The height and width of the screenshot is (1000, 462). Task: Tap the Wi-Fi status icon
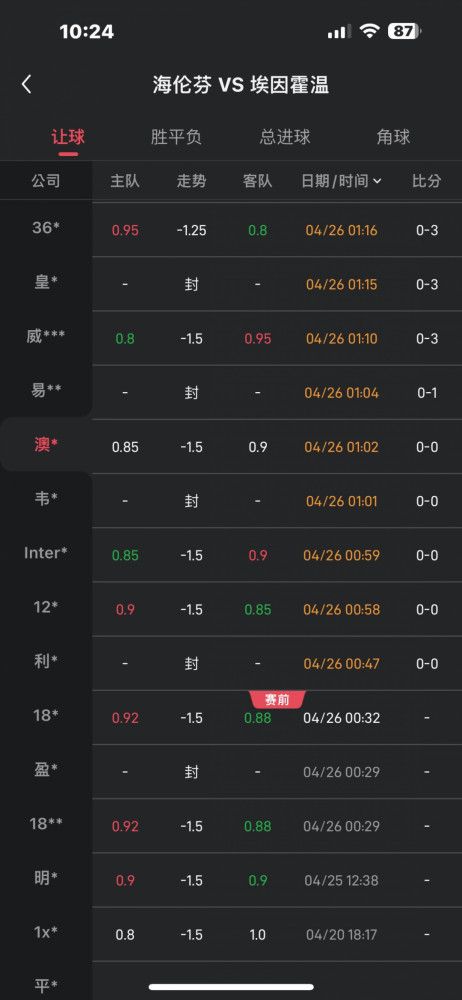click(x=369, y=31)
